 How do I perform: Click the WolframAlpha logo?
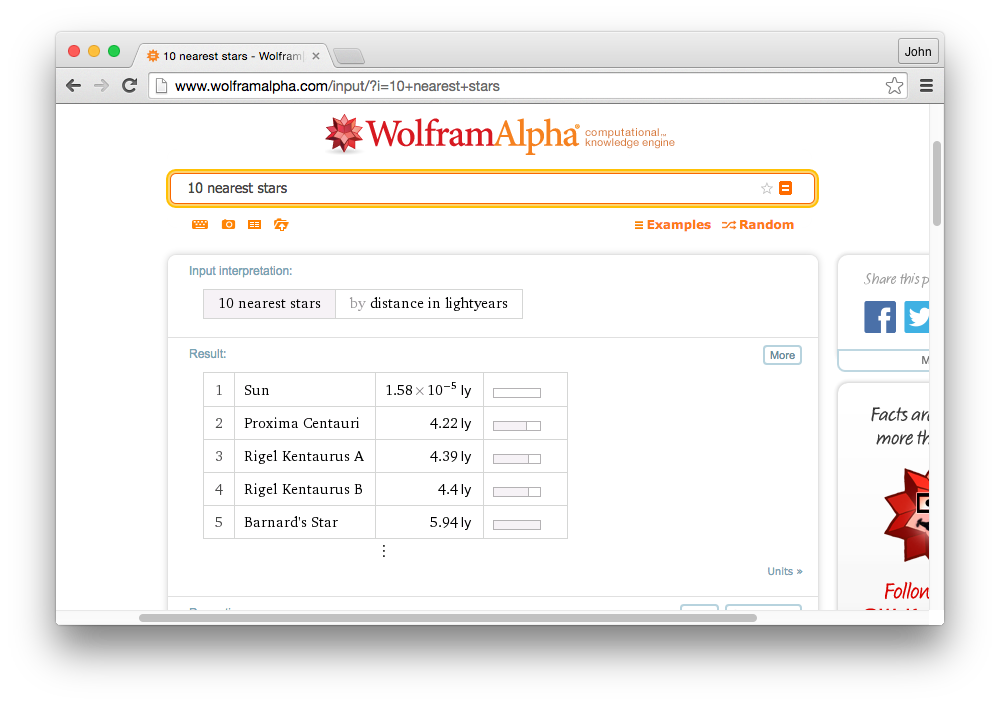[x=499, y=135]
